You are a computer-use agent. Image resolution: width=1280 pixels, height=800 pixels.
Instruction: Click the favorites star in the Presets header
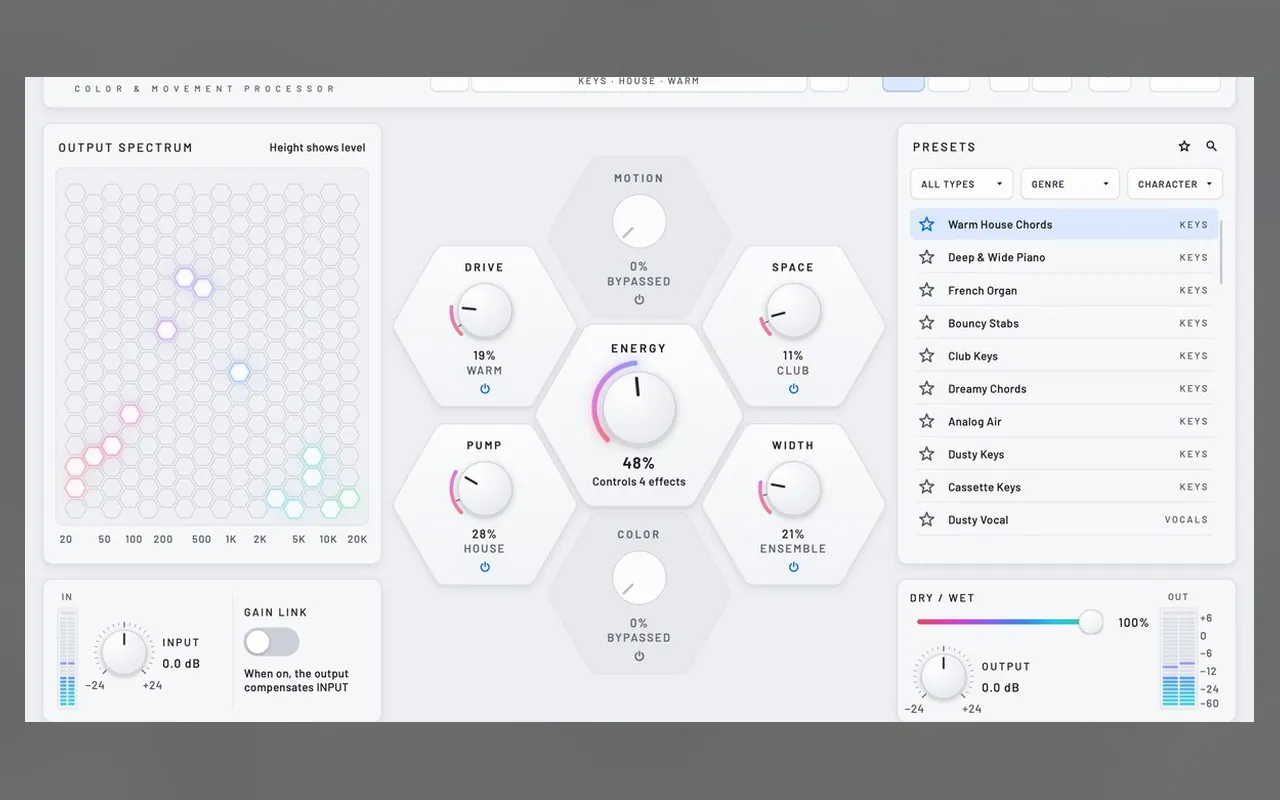click(1184, 146)
